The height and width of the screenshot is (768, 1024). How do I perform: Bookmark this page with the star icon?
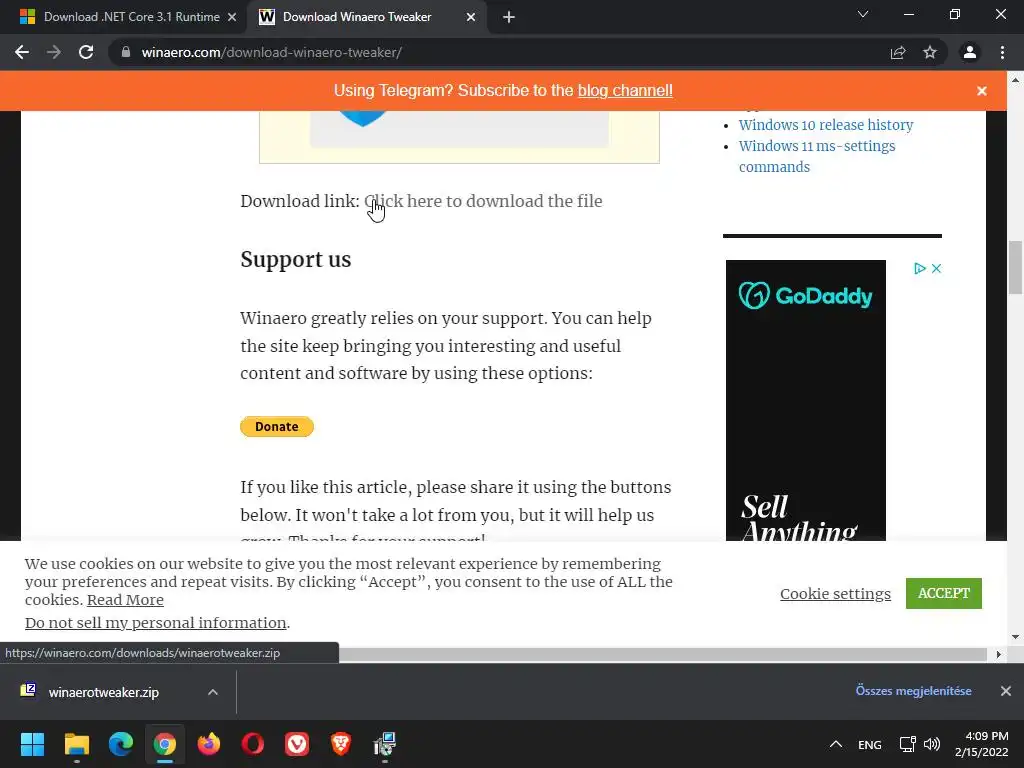[x=930, y=52]
